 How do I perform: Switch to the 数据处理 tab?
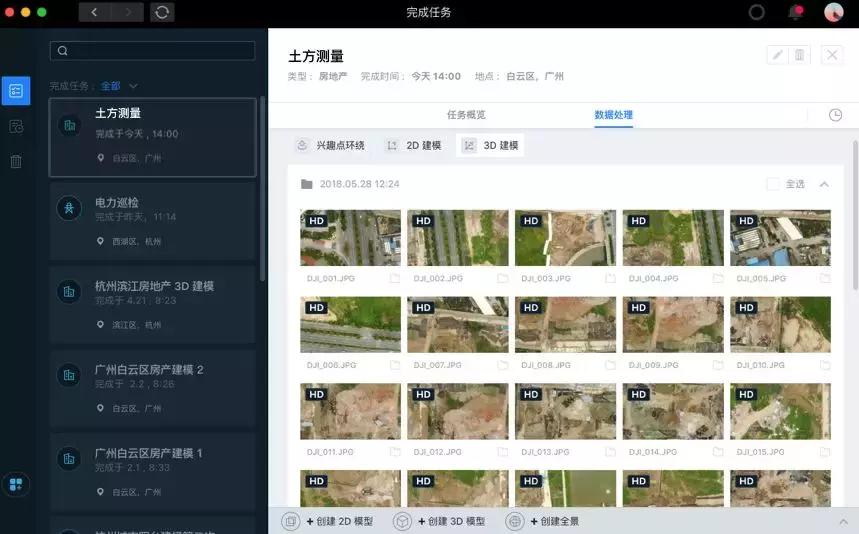(x=614, y=115)
